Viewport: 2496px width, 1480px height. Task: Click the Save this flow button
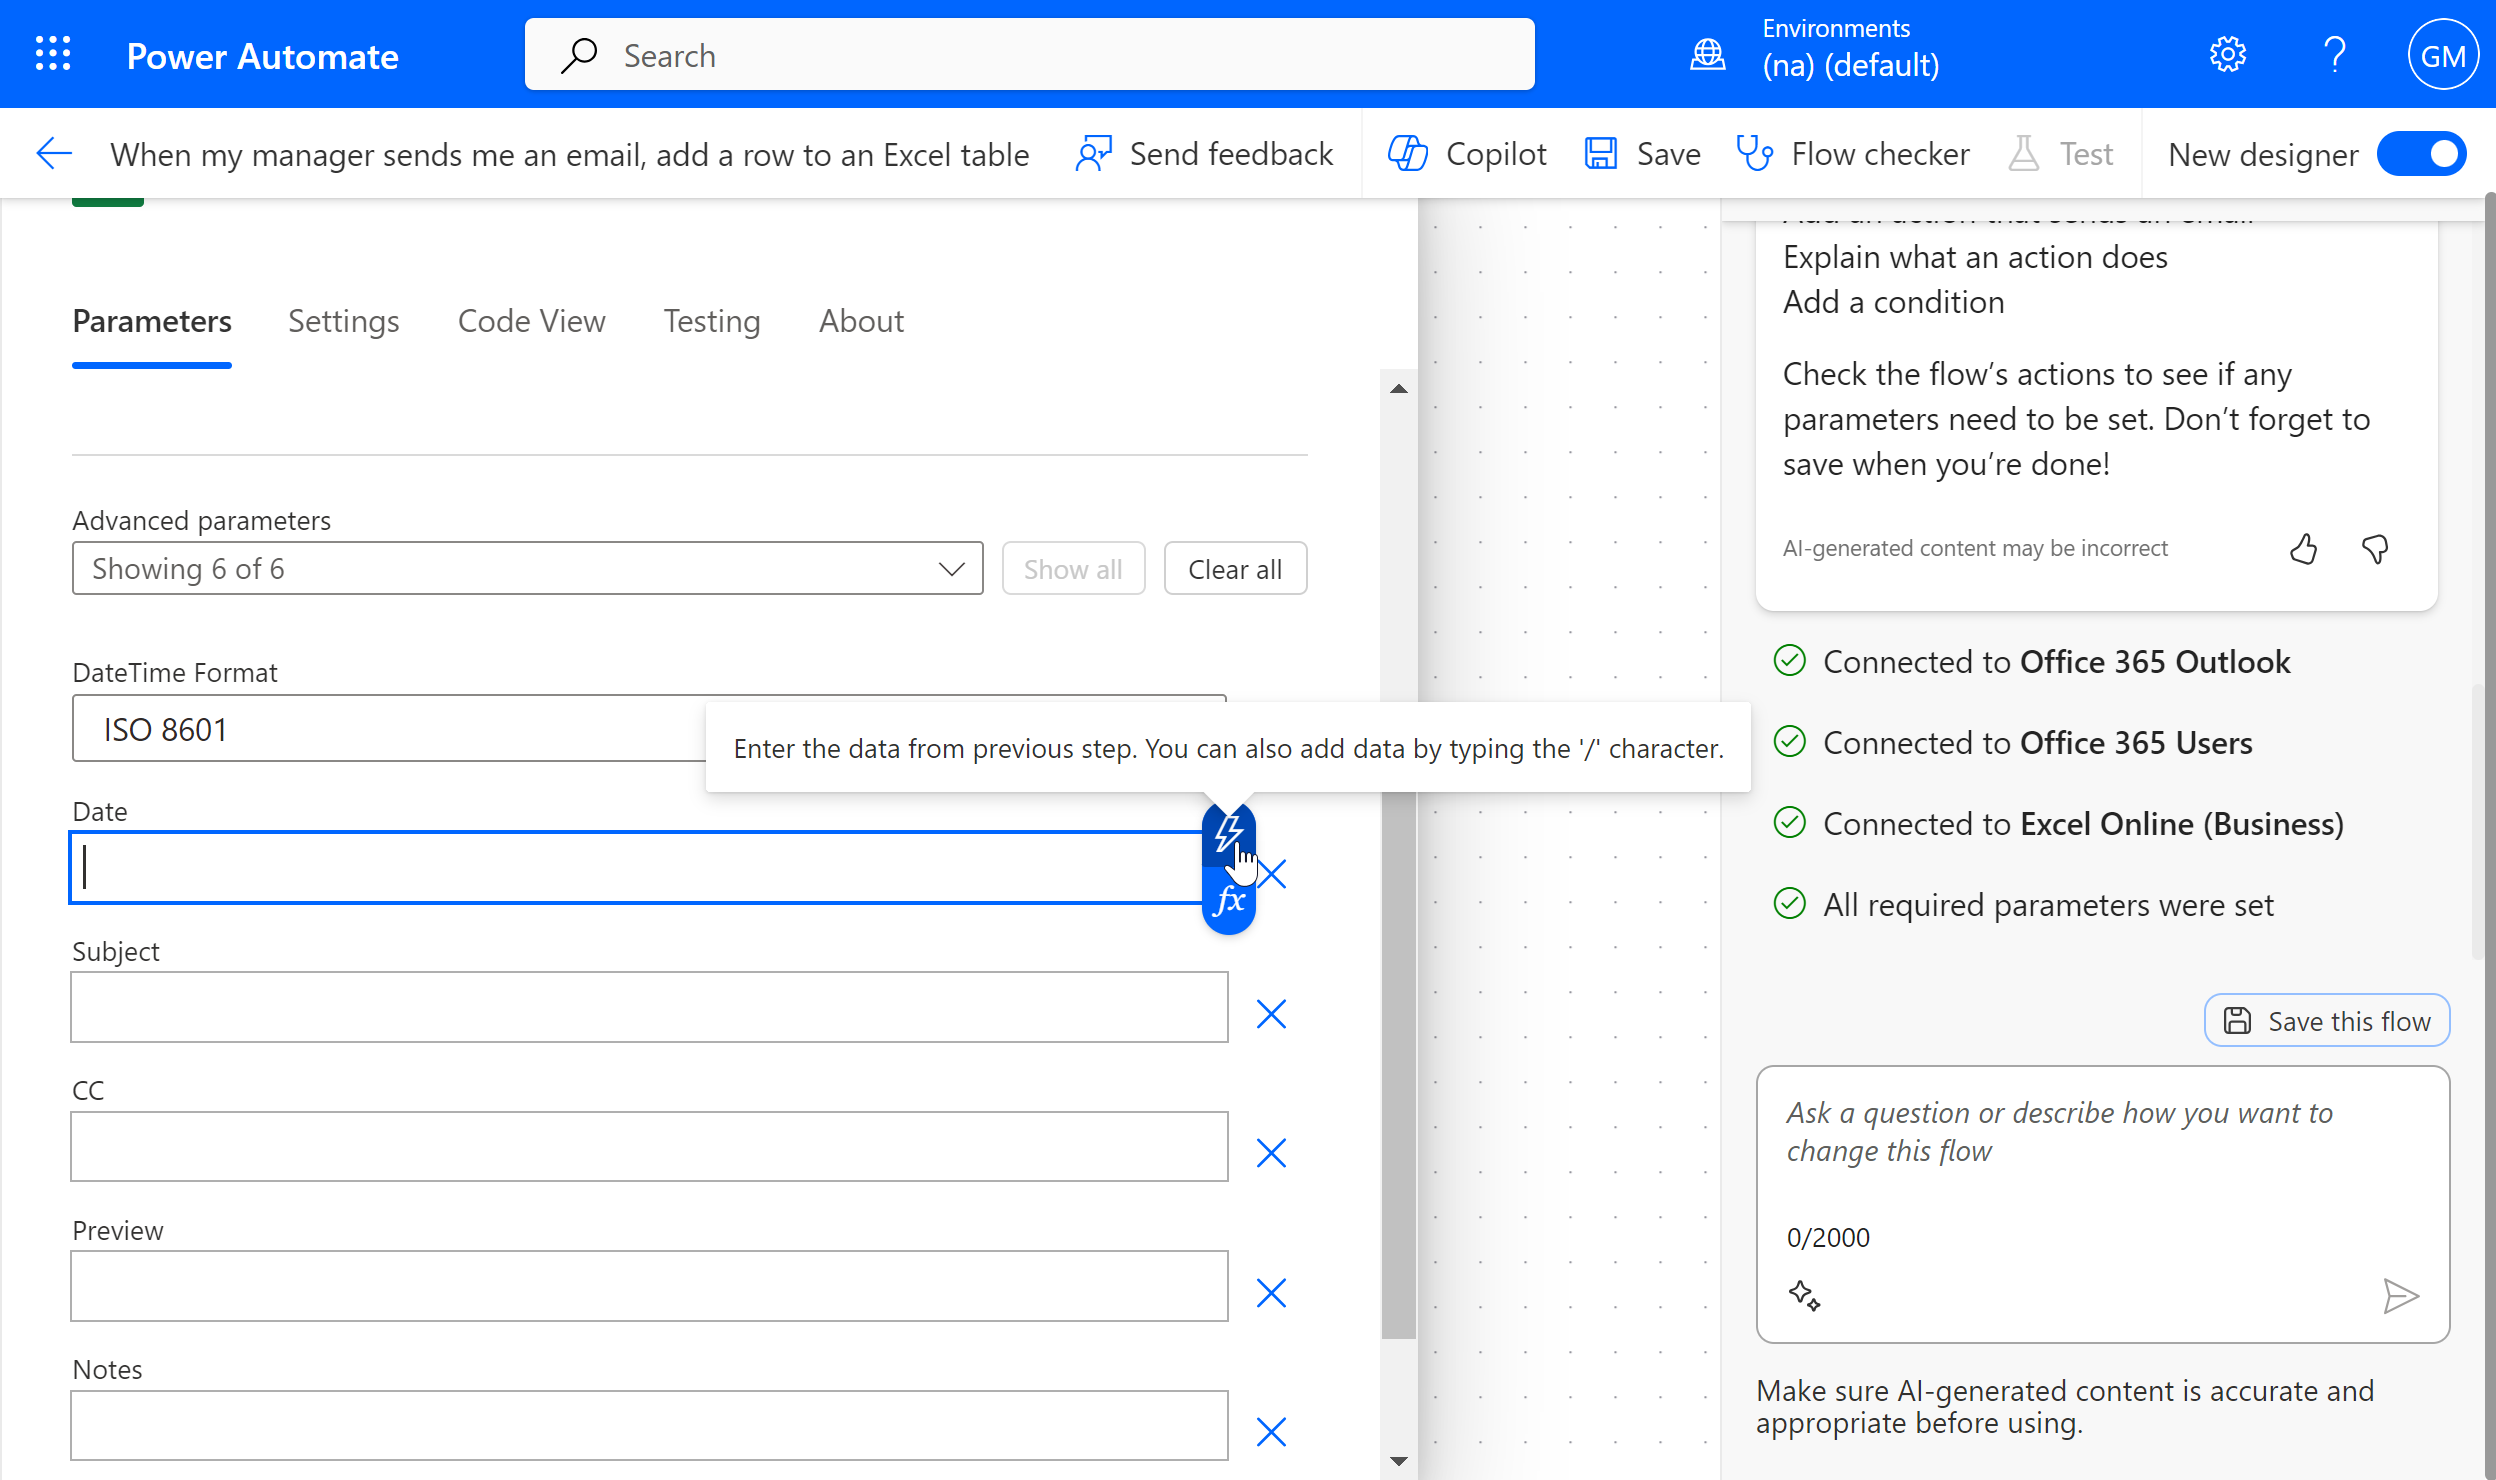click(x=2326, y=1021)
